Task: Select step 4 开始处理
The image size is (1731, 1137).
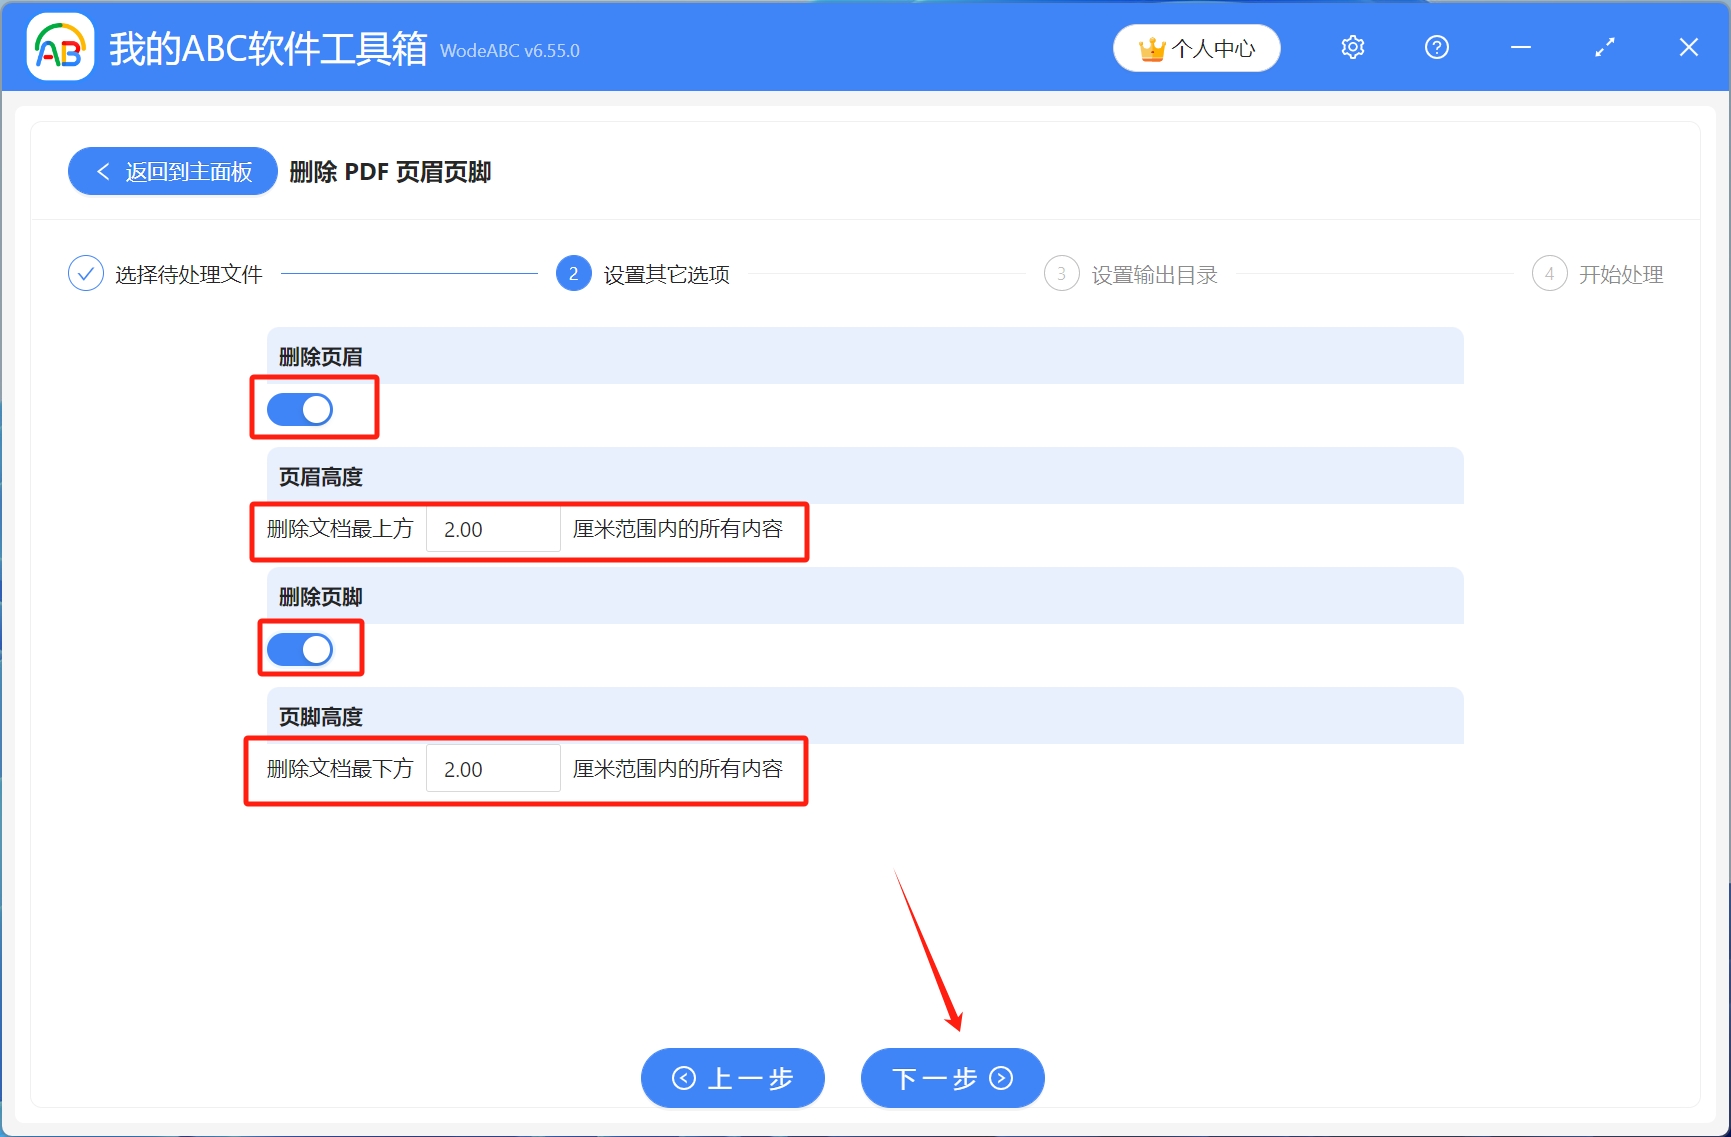Action: (x=1549, y=272)
